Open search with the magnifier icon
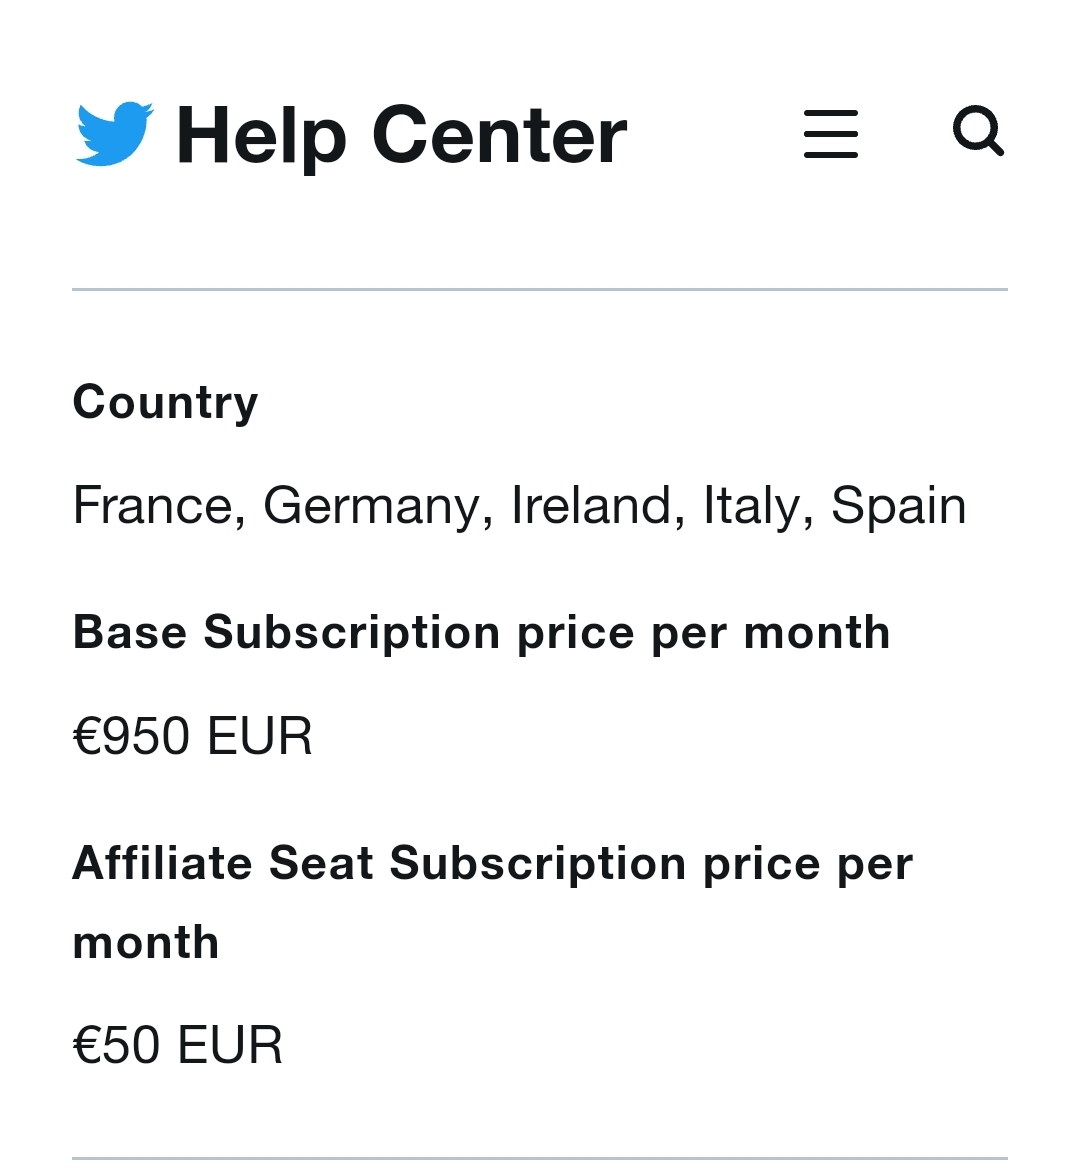Screen dimensions: 1080x1170 [978, 131]
